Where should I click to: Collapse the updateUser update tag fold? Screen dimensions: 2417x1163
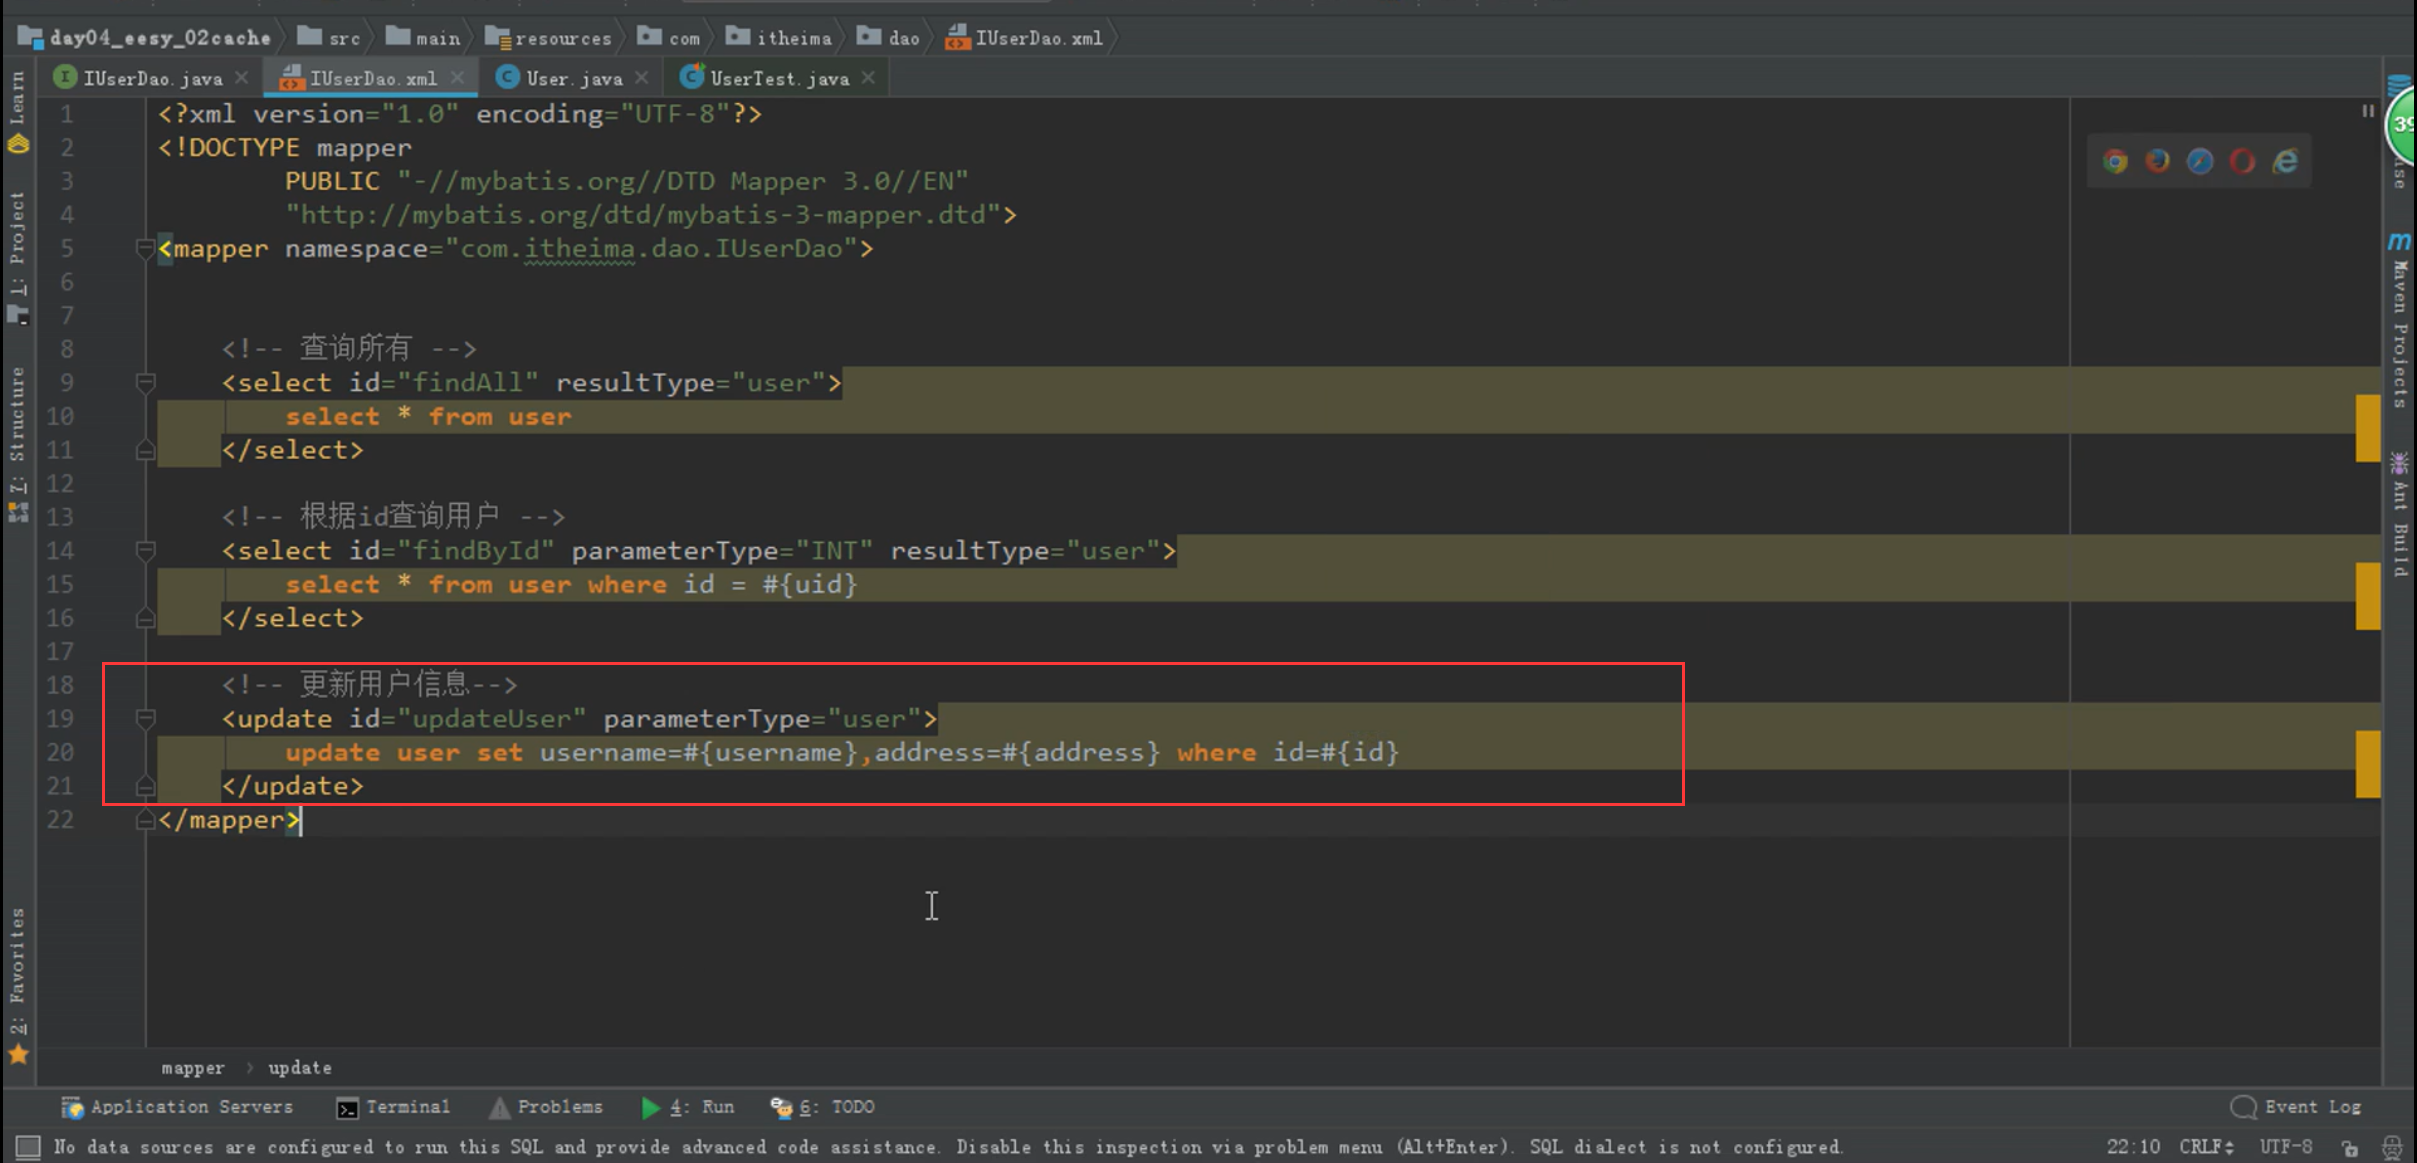point(145,719)
